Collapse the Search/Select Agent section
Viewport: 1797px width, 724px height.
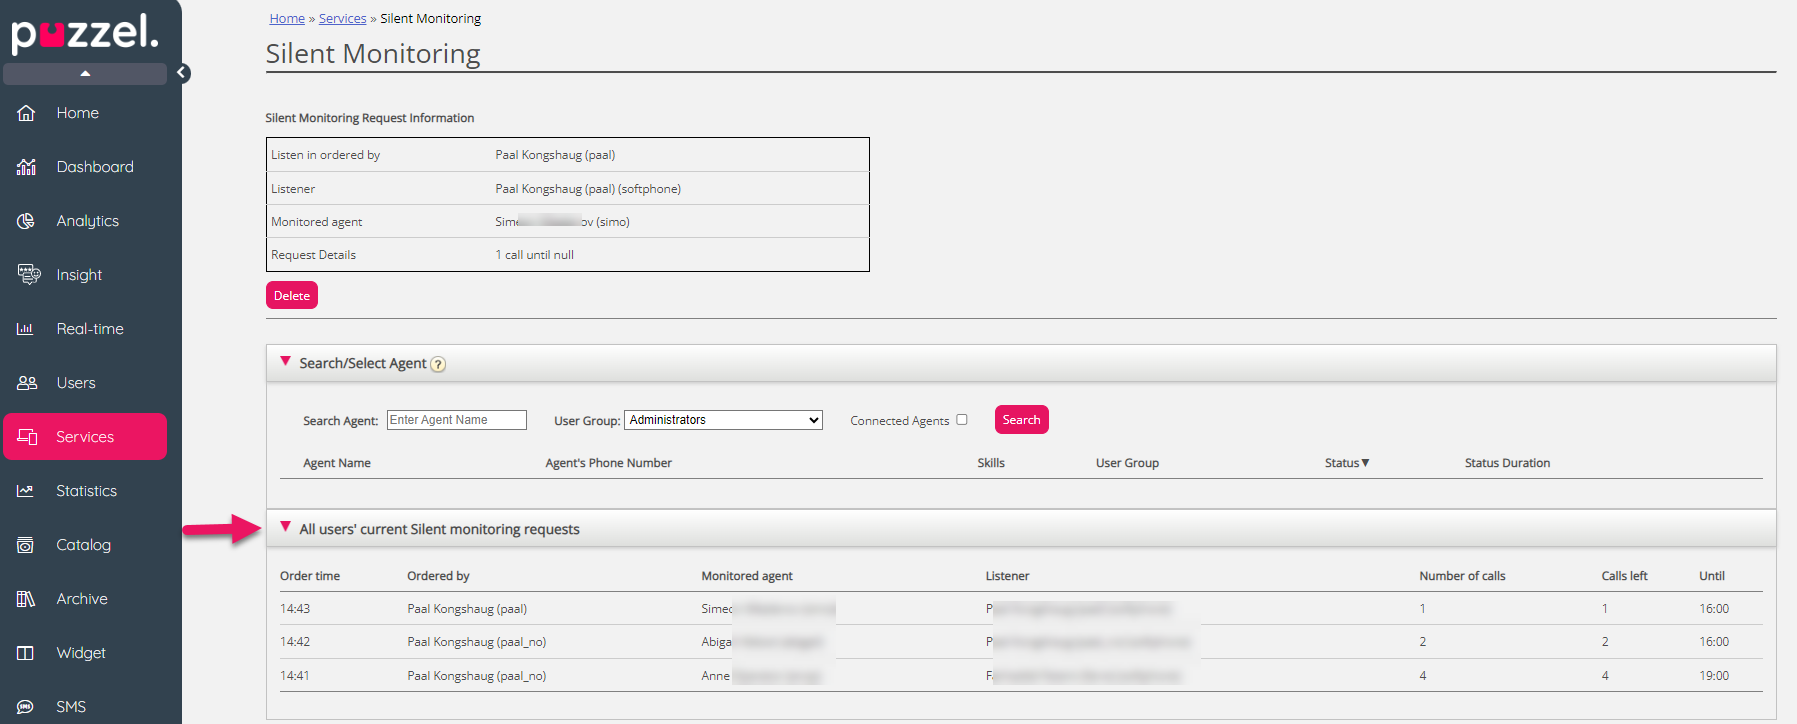(286, 362)
